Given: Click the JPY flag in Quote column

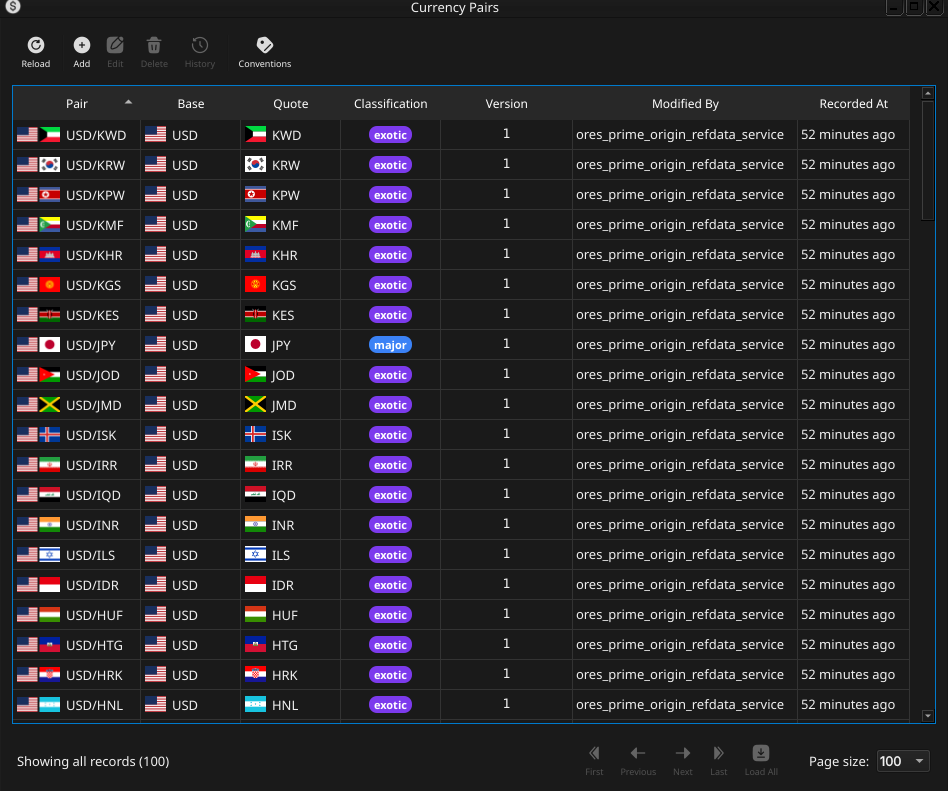Looking at the screenshot, I should (x=255, y=345).
